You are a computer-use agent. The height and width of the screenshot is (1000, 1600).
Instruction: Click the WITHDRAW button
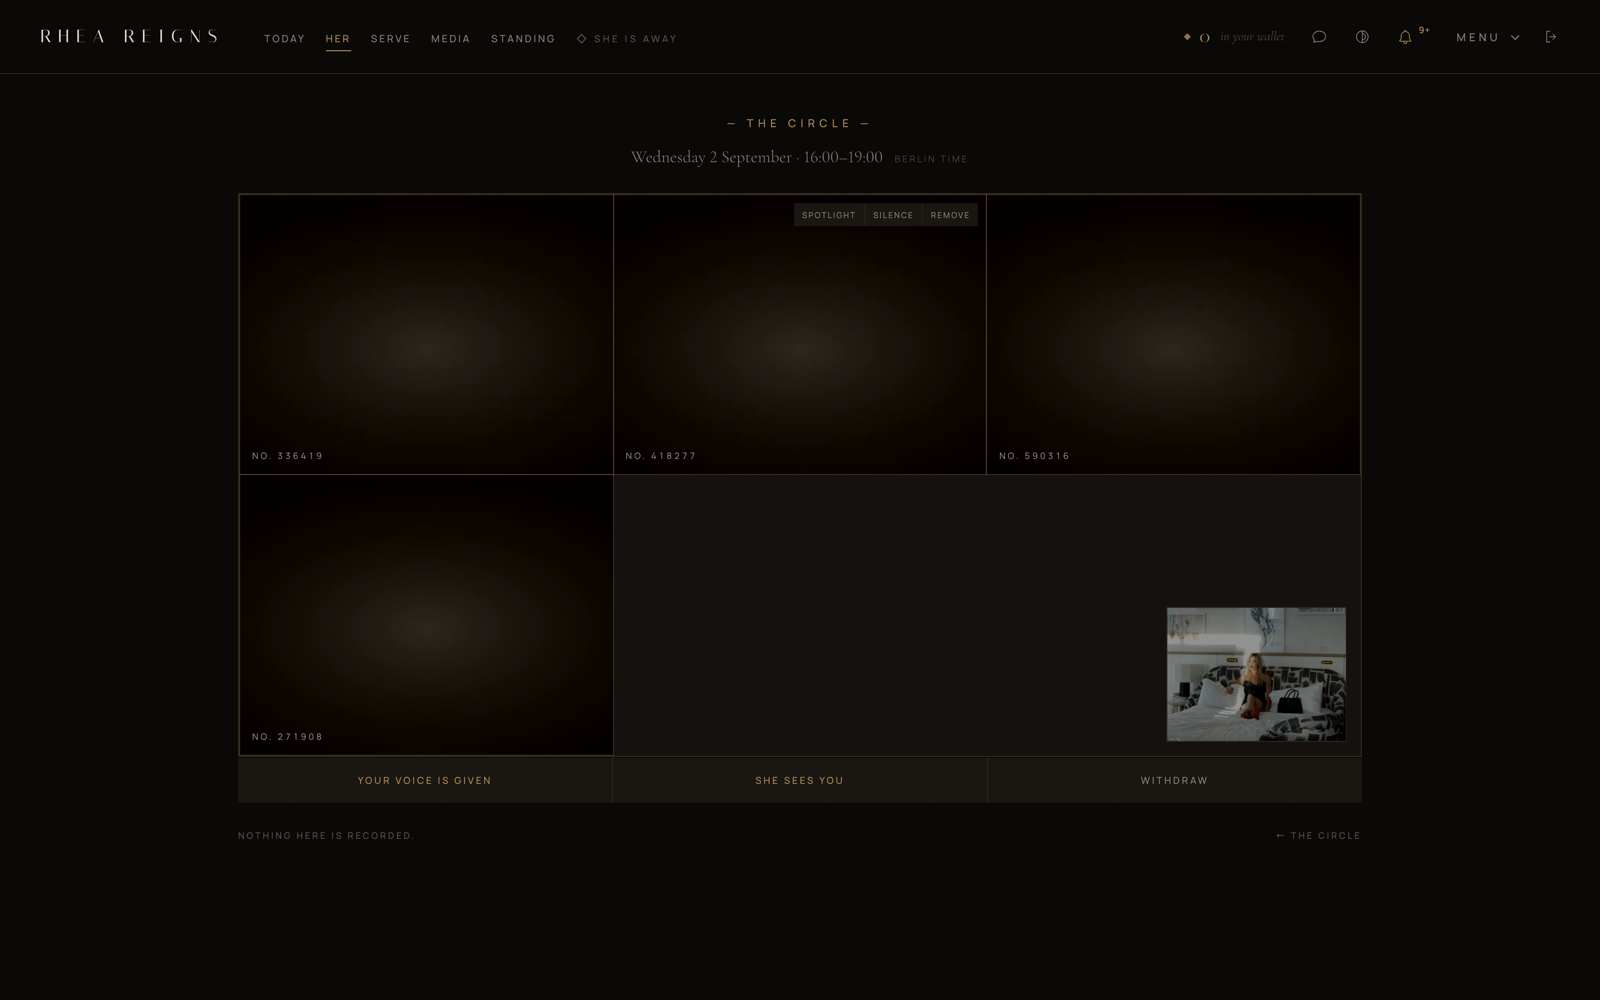click(1175, 780)
